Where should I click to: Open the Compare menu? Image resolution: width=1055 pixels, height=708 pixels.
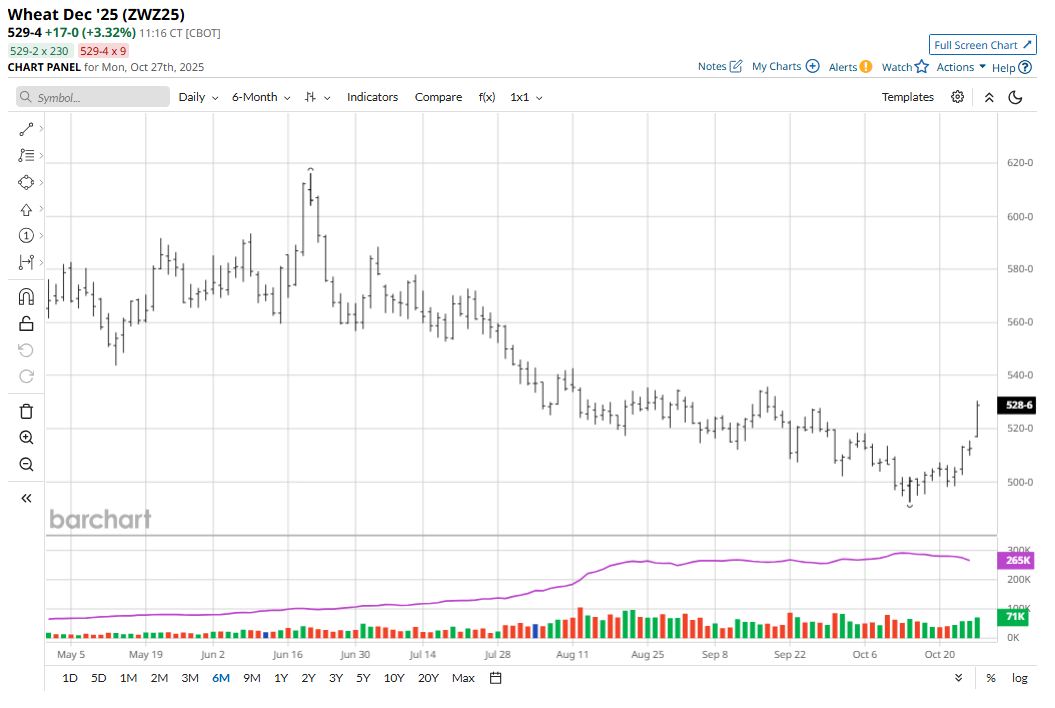[x=438, y=97]
